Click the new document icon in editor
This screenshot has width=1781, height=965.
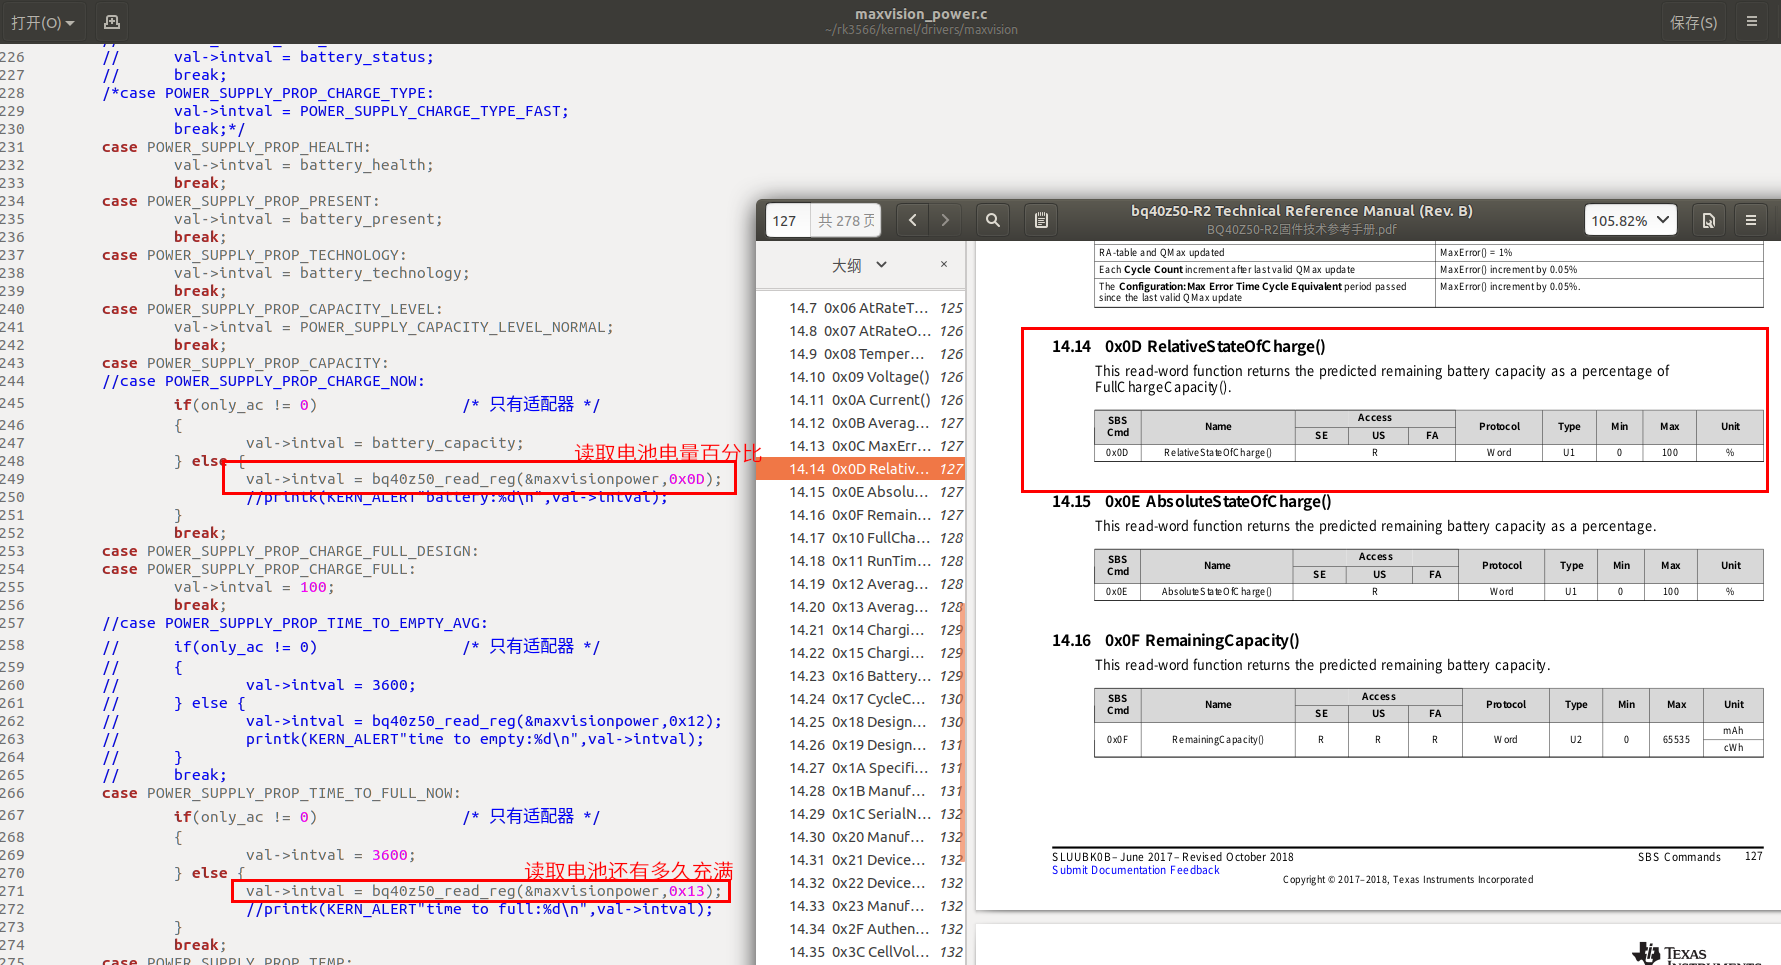coord(112,22)
